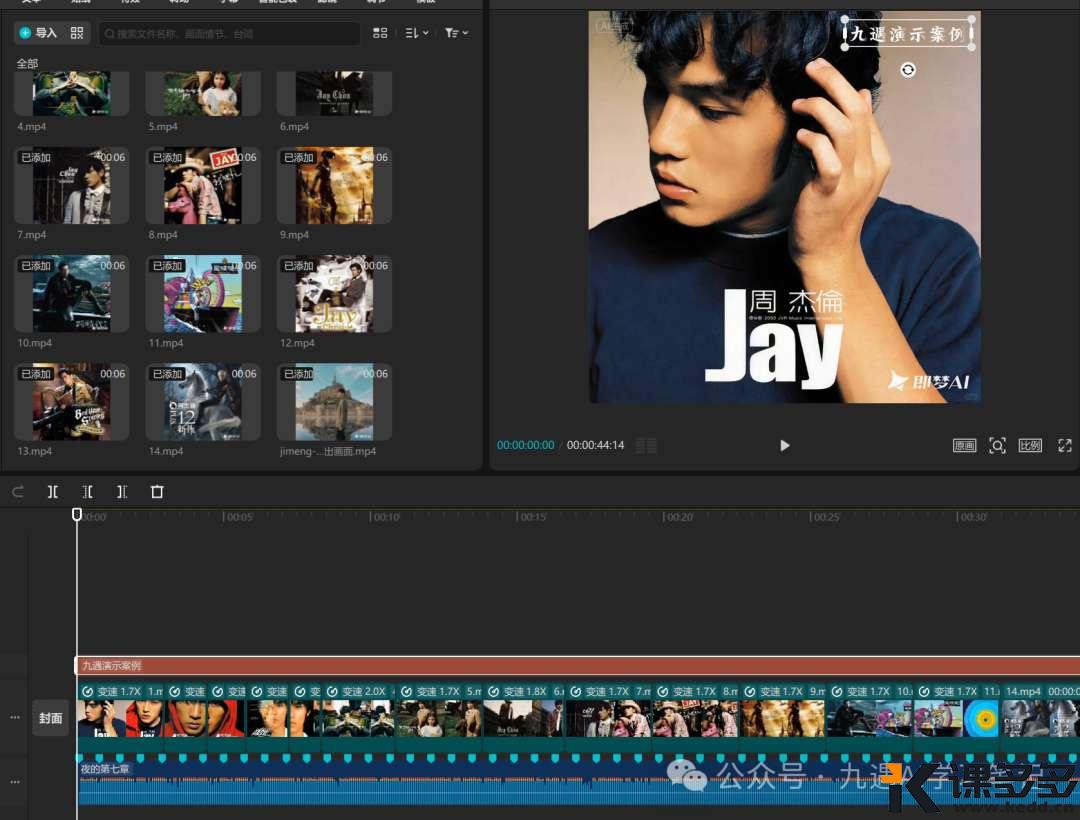Click the delete-left trim tool
Screen dimensions: 1080x820
87,492
